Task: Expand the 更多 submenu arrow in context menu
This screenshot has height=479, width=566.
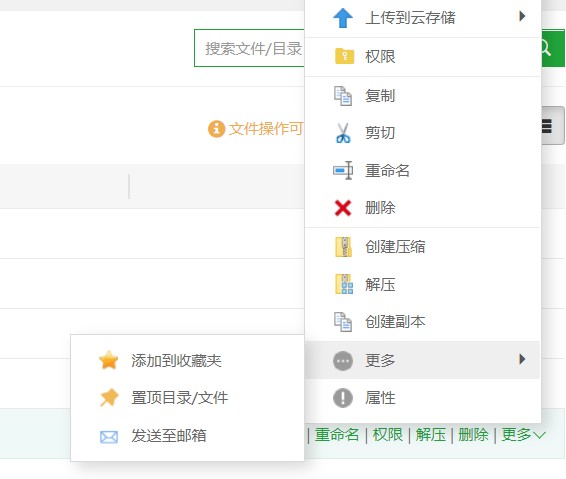Action: click(522, 359)
